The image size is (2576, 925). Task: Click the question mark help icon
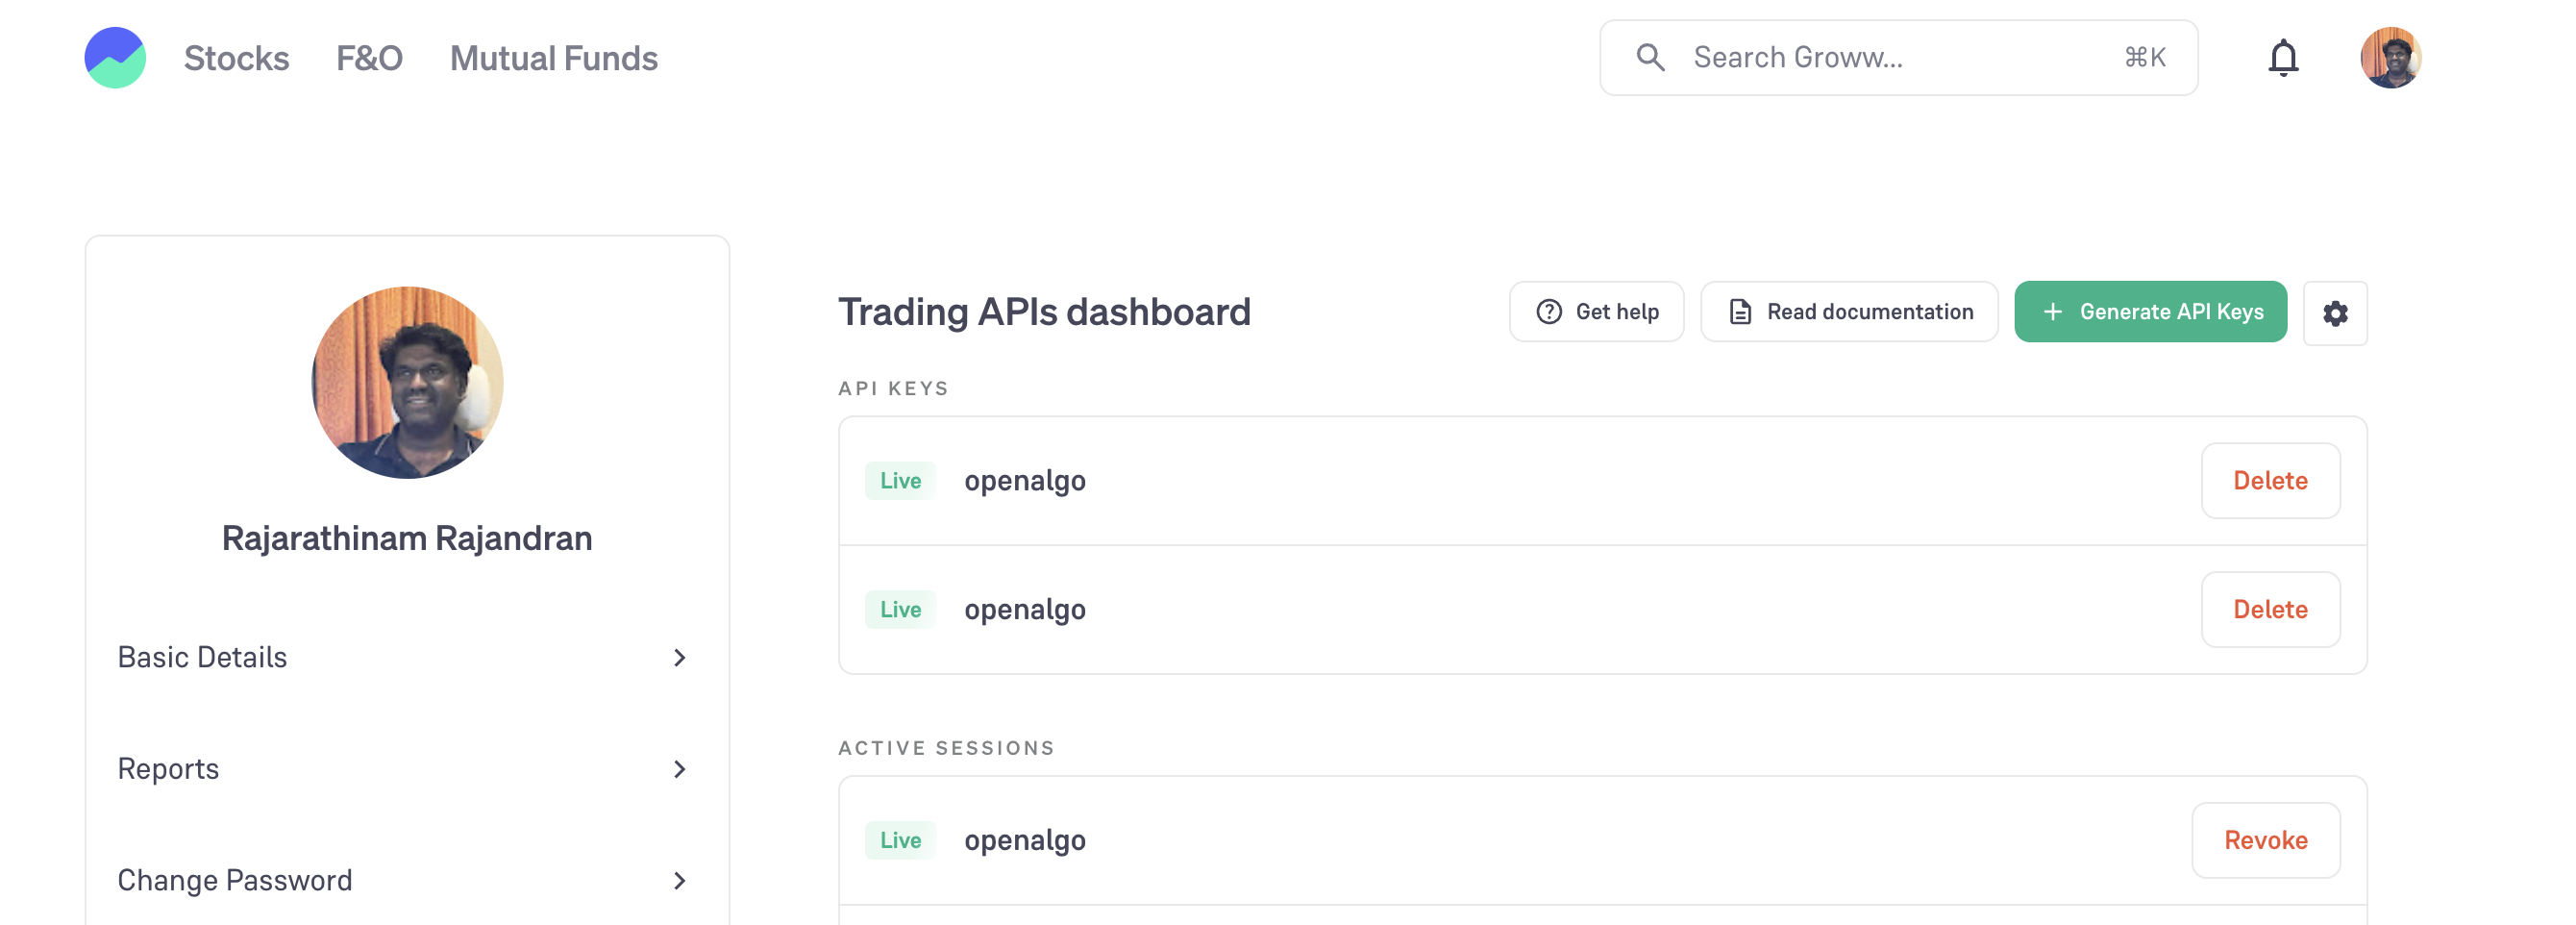[1549, 312]
